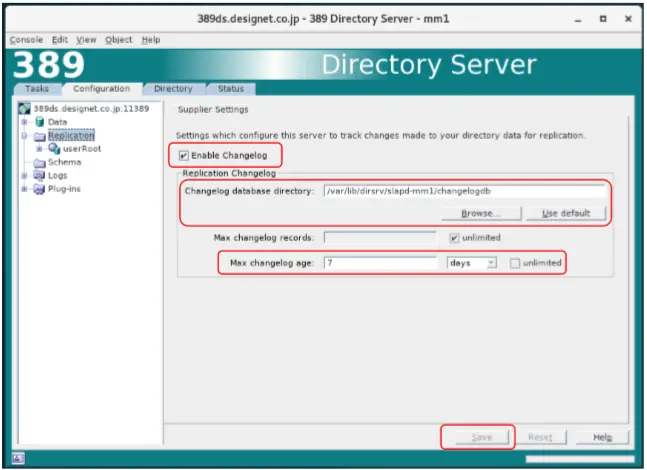
Task: Click the server icon for 389ds.designet.co.jp:11389
Action: [24, 108]
